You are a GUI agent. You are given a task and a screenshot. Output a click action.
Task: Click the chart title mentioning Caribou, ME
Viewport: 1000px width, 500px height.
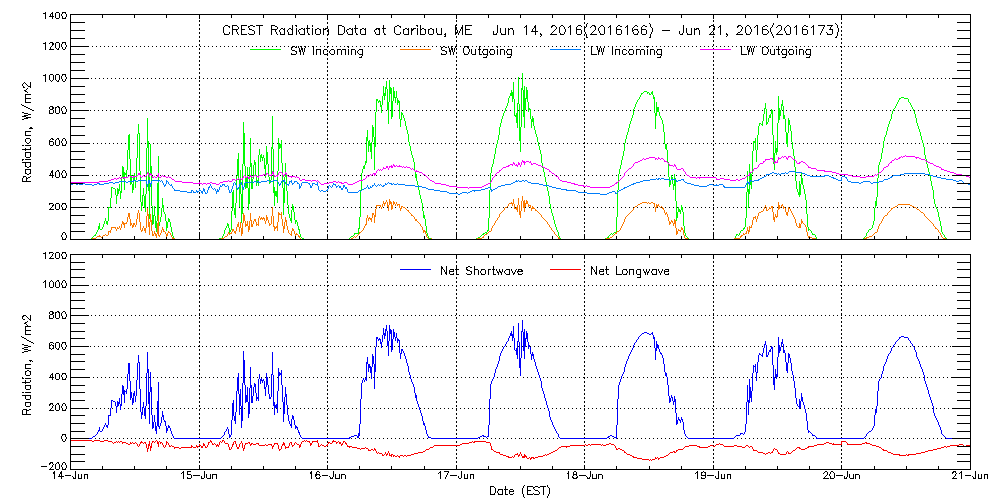coord(530,31)
